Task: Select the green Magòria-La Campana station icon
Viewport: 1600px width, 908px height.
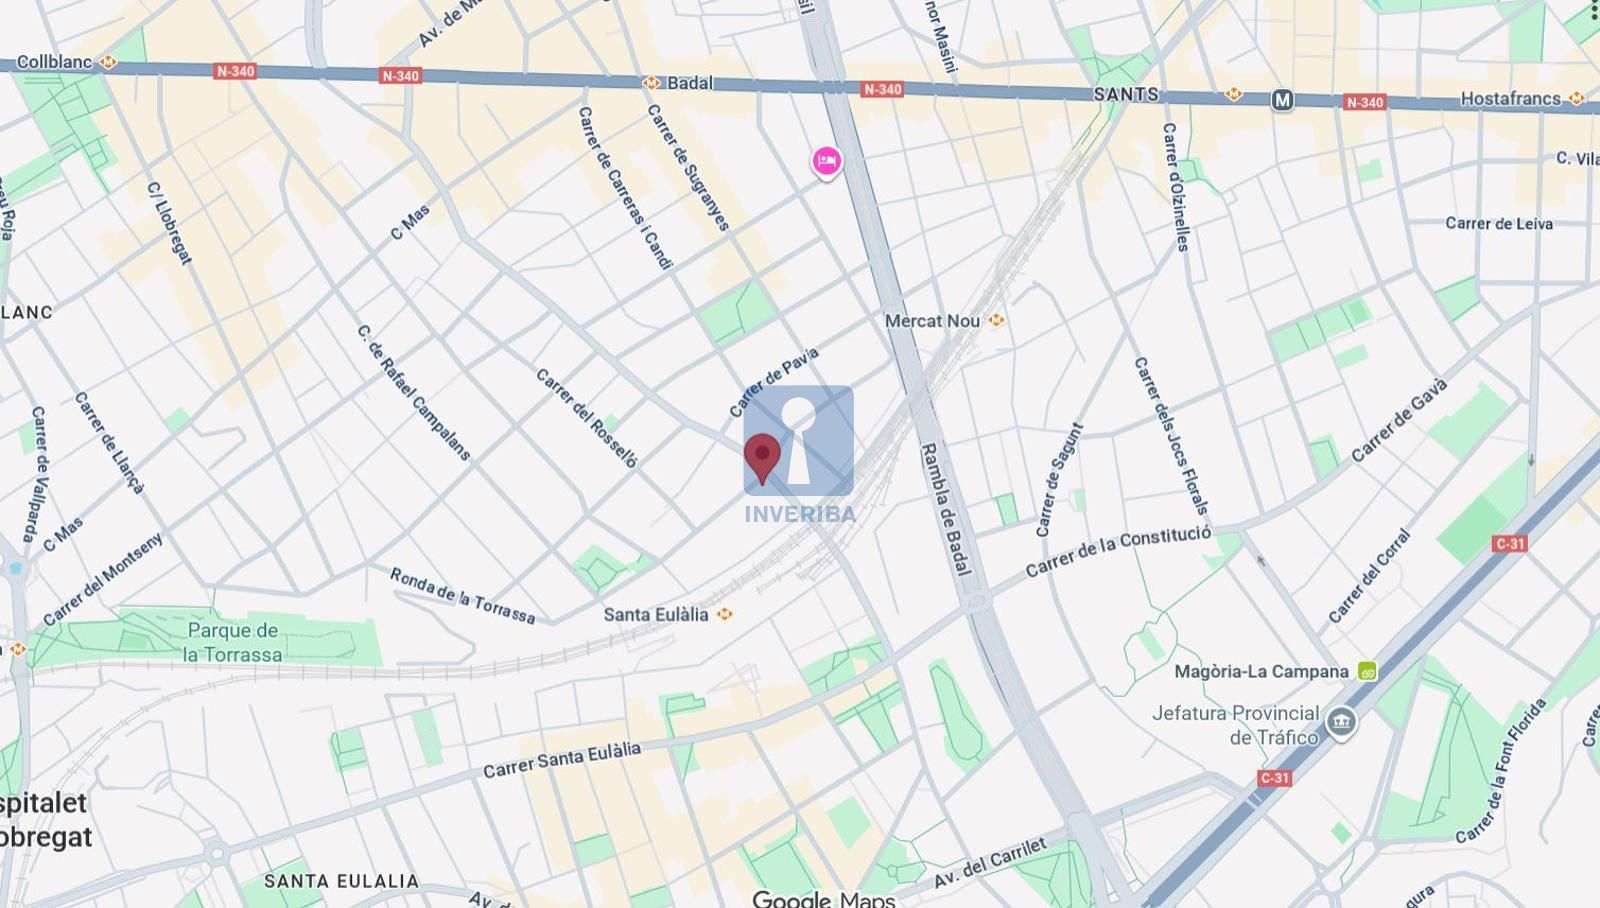Action: (x=1367, y=671)
